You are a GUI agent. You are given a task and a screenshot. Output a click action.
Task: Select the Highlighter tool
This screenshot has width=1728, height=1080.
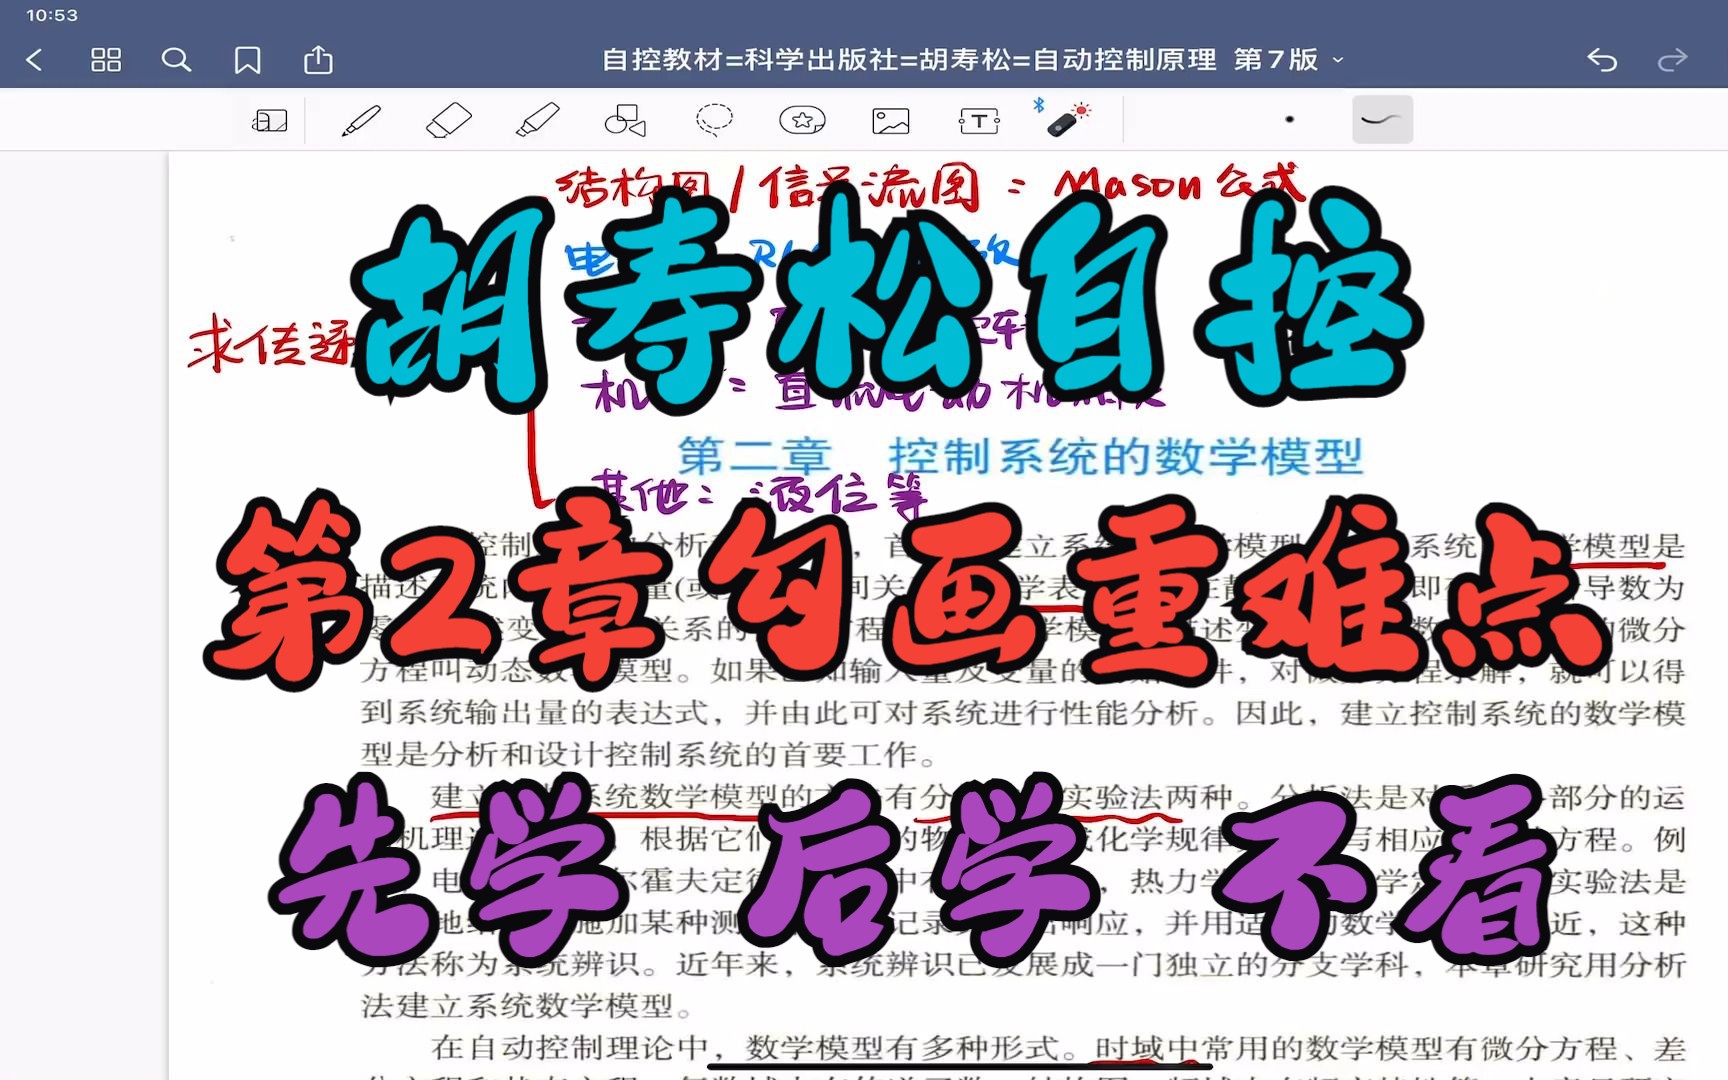[538, 119]
